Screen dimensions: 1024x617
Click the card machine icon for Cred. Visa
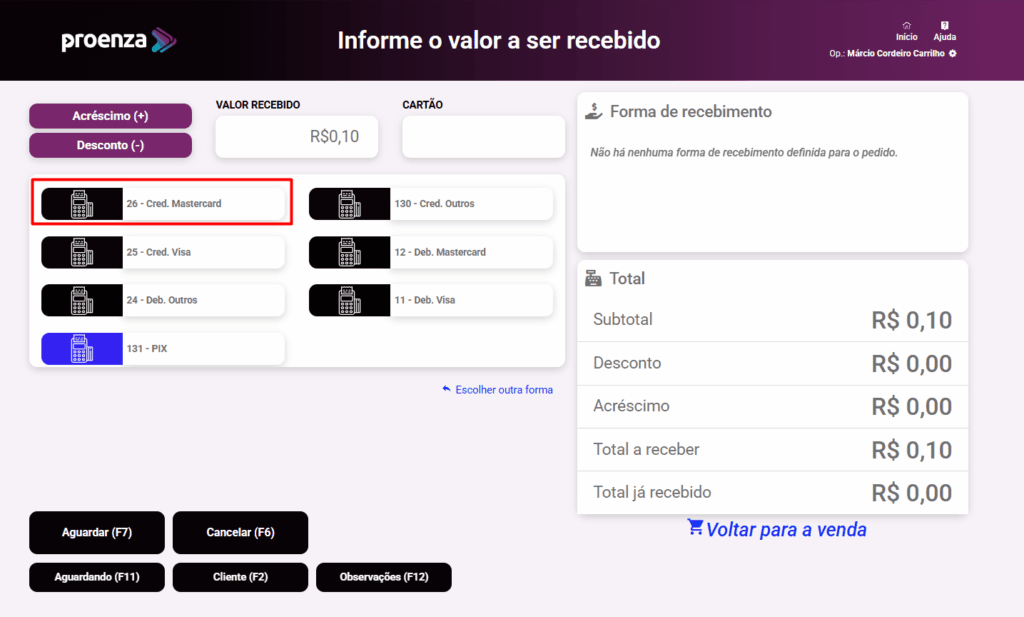(x=82, y=252)
